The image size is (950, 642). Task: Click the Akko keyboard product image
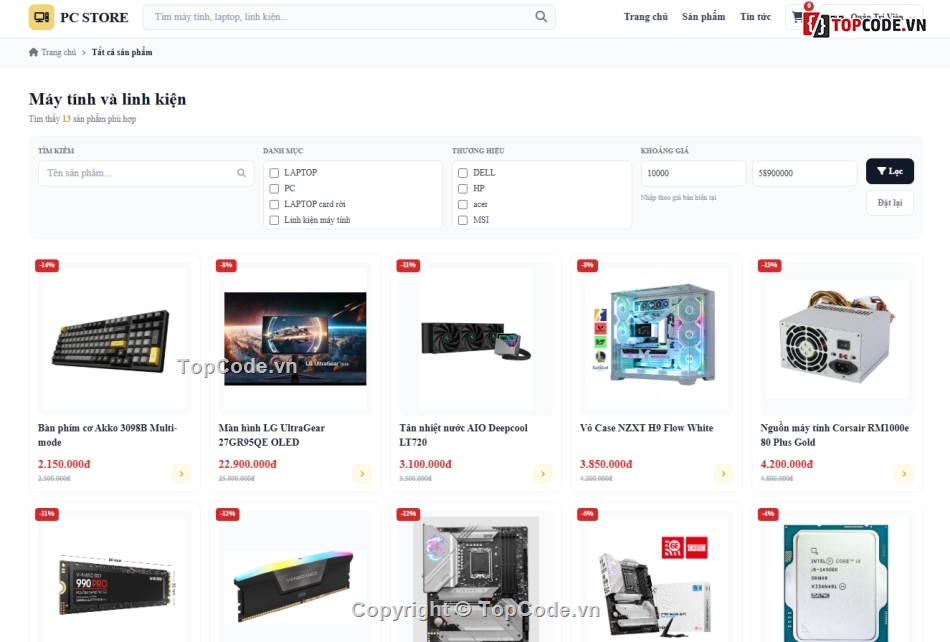point(114,339)
